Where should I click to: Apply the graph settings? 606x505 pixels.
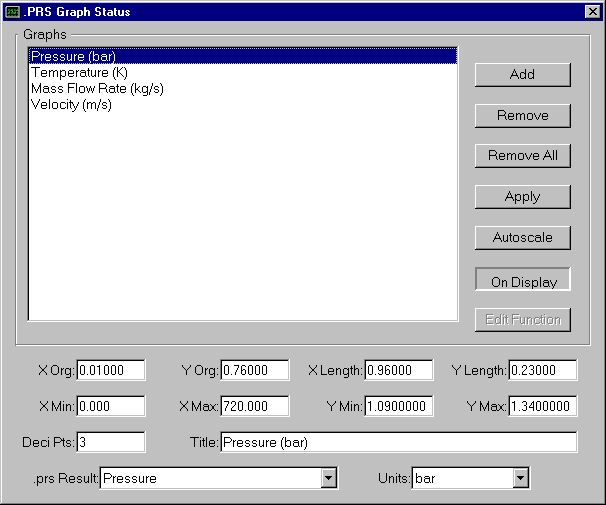tap(523, 197)
